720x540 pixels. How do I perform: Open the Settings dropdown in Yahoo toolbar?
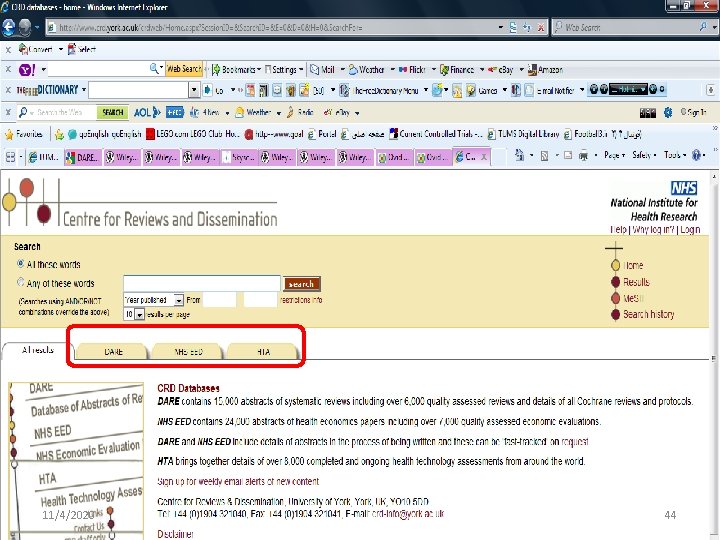point(284,69)
